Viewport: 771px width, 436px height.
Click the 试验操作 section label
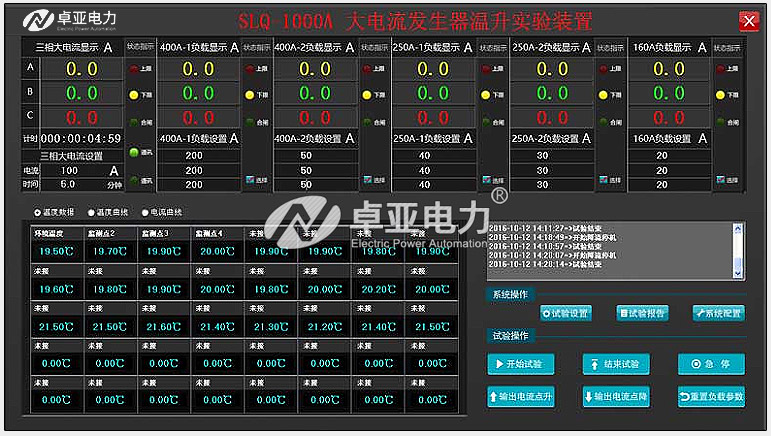pyautogui.click(x=510, y=336)
